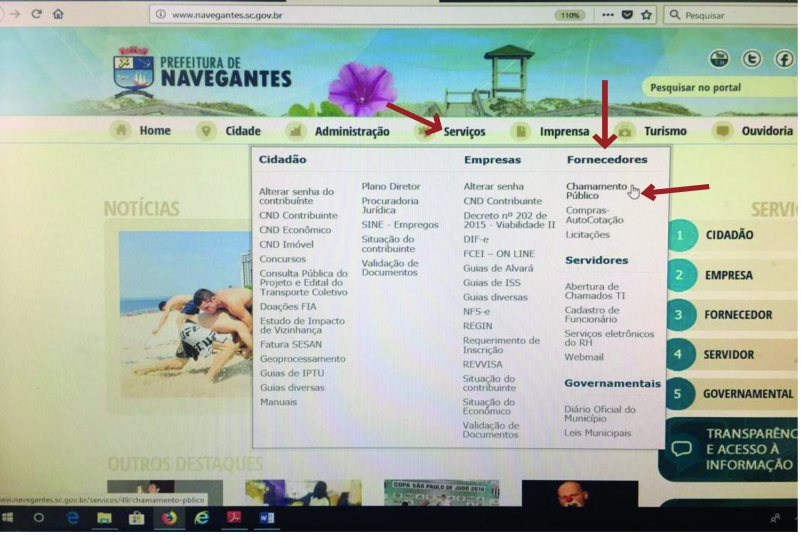Click the 110% zoom level indicator
This screenshot has width=801, height=535.
click(570, 15)
